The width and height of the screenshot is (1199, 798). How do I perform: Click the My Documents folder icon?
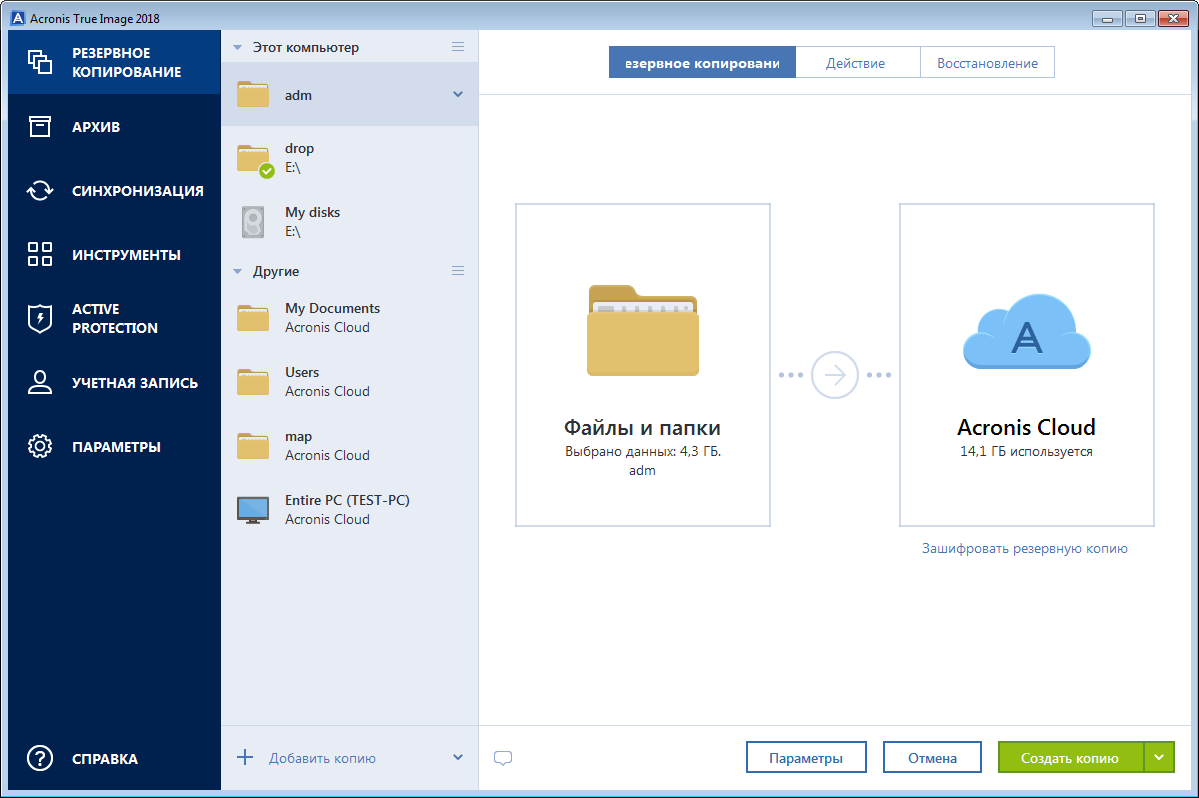point(252,318)
